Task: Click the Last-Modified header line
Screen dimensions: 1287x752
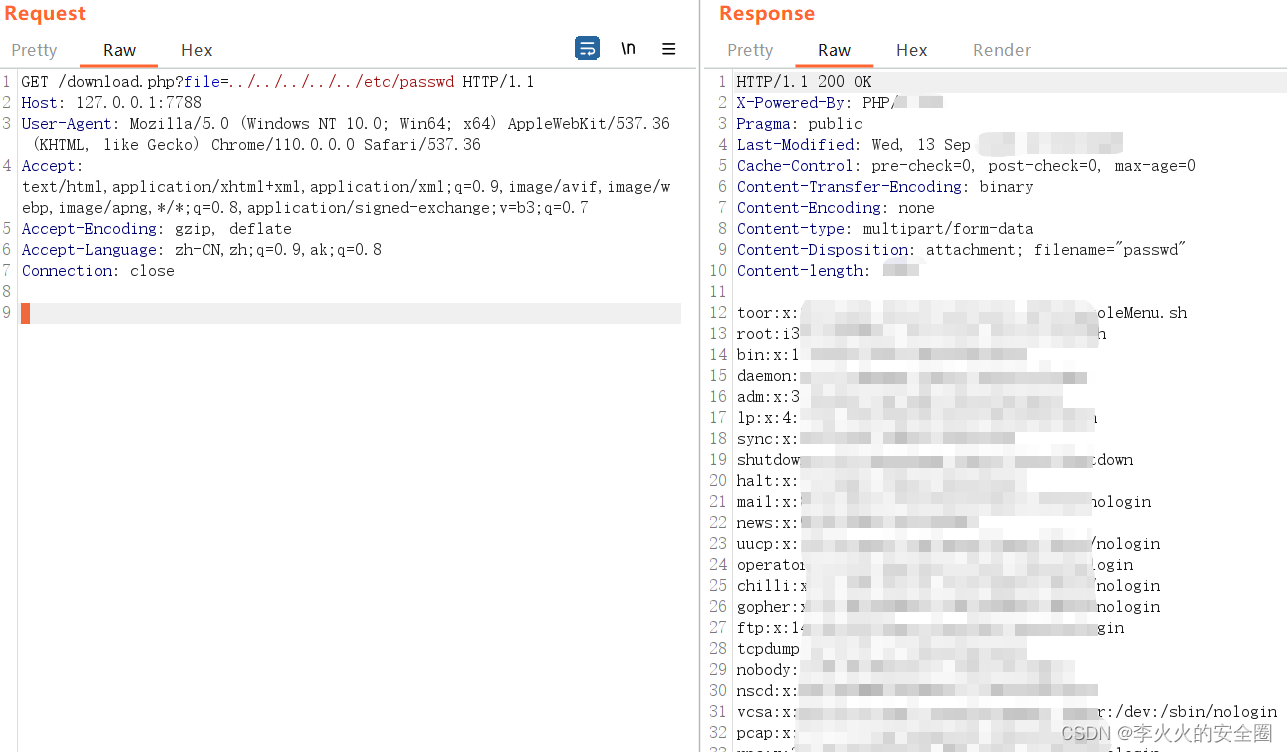Action: [930, 145]
